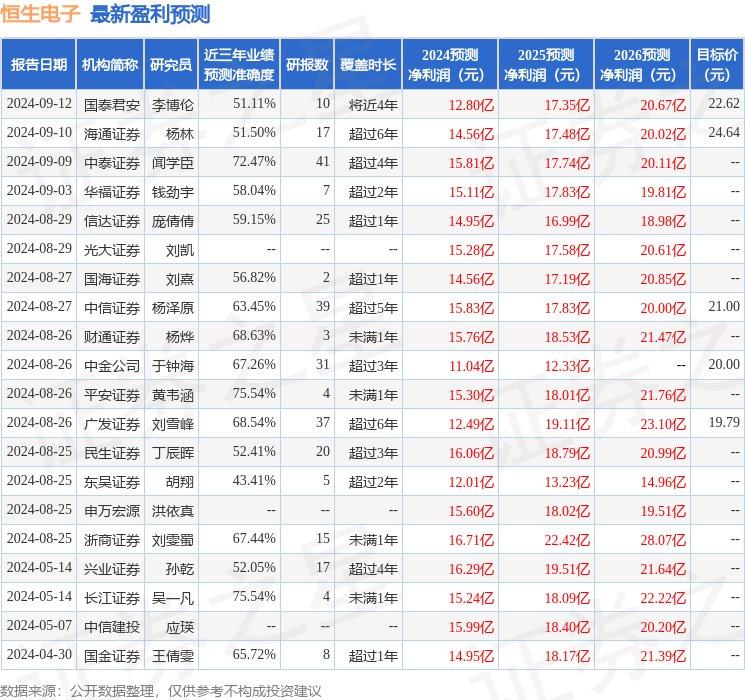Click researcher name 庞倩倩
Image resolution: width=745 pixels, height=700 pixels.
[x=173, y=221]
